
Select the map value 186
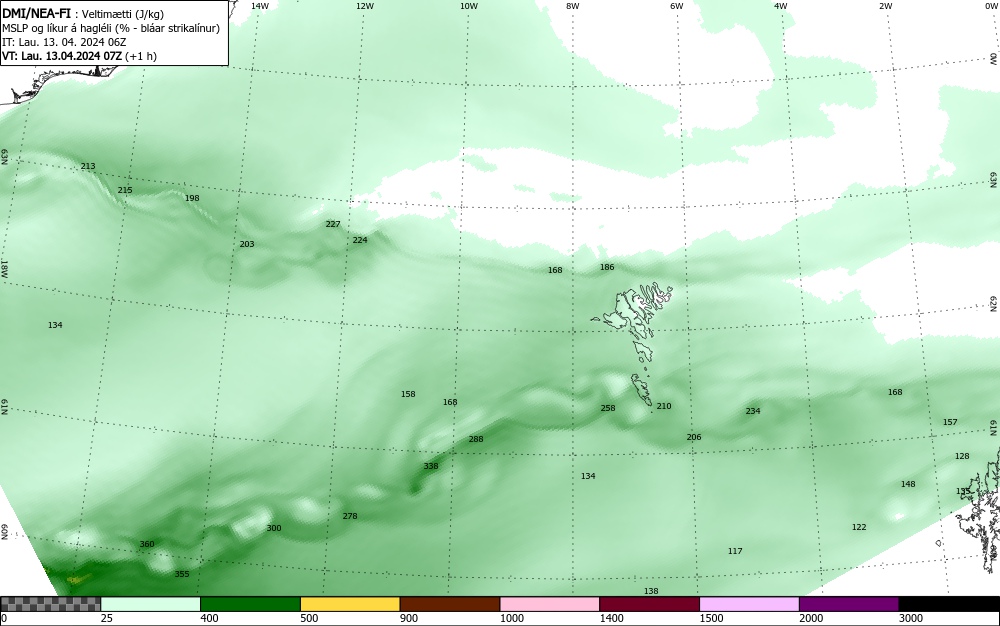607,267
